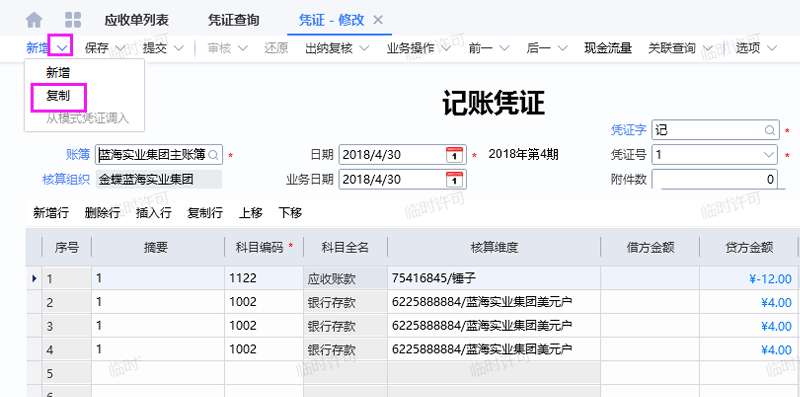The image size is (800, 397).
Task: Click the 核算维度 column header
Action: pyautogui.click(x=494, y=247)
